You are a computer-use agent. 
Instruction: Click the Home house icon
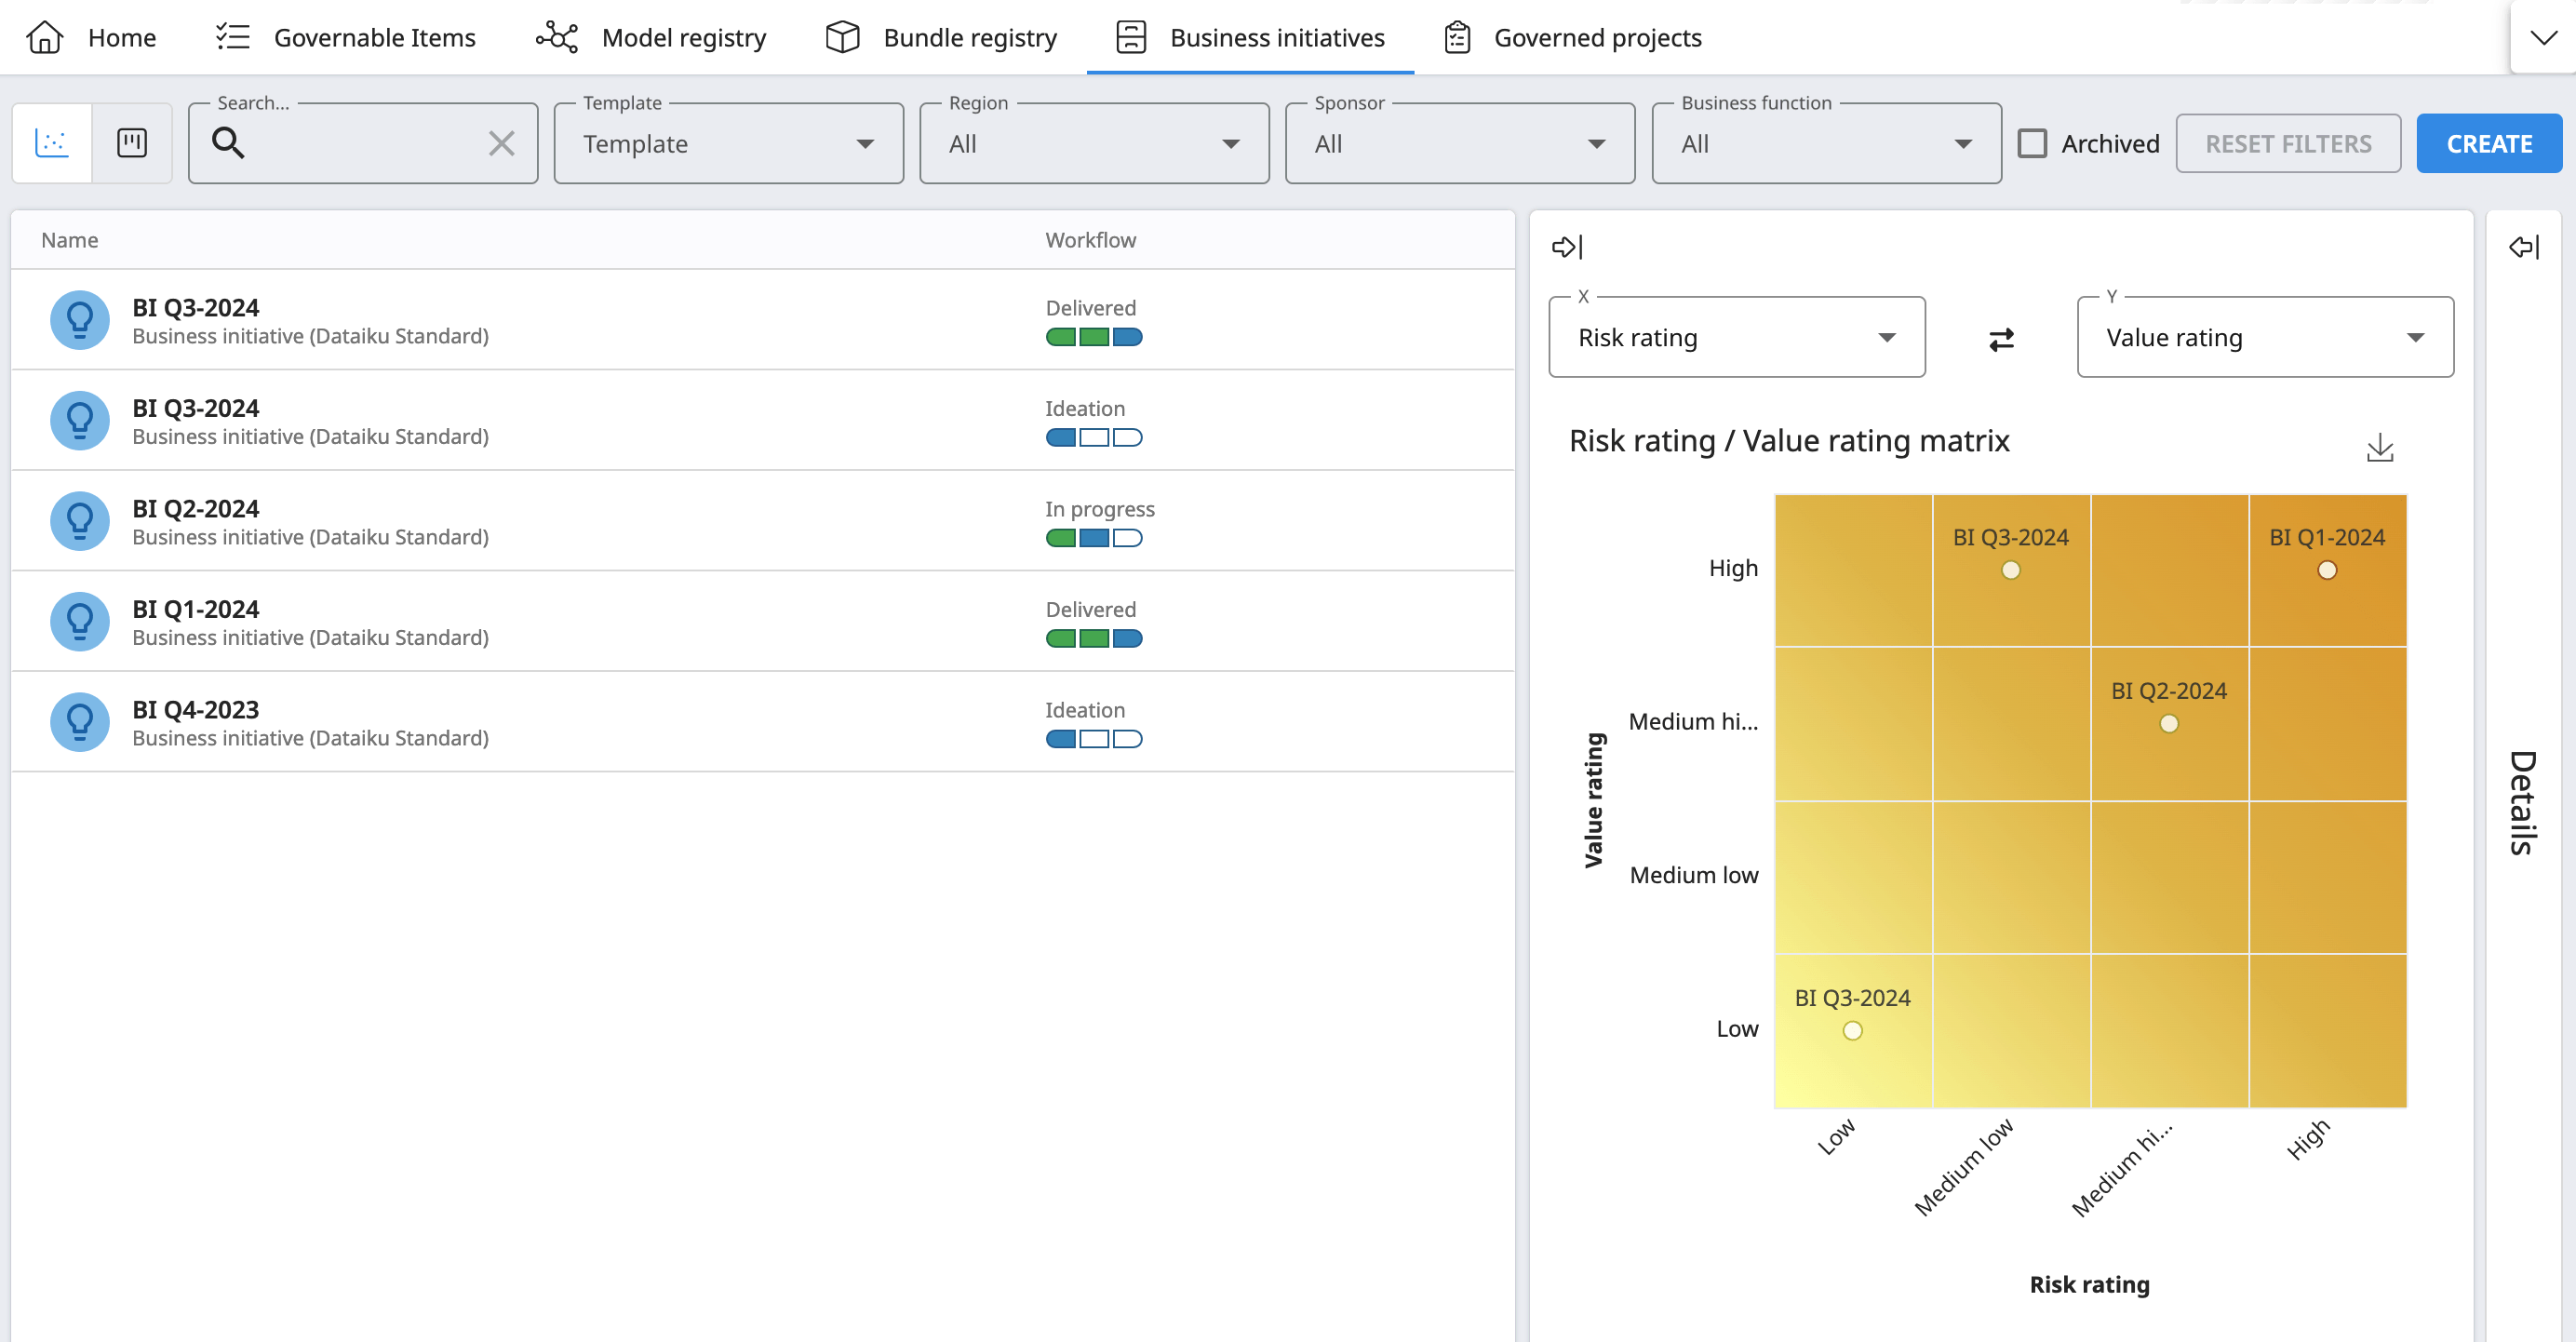tap(44, 37)
